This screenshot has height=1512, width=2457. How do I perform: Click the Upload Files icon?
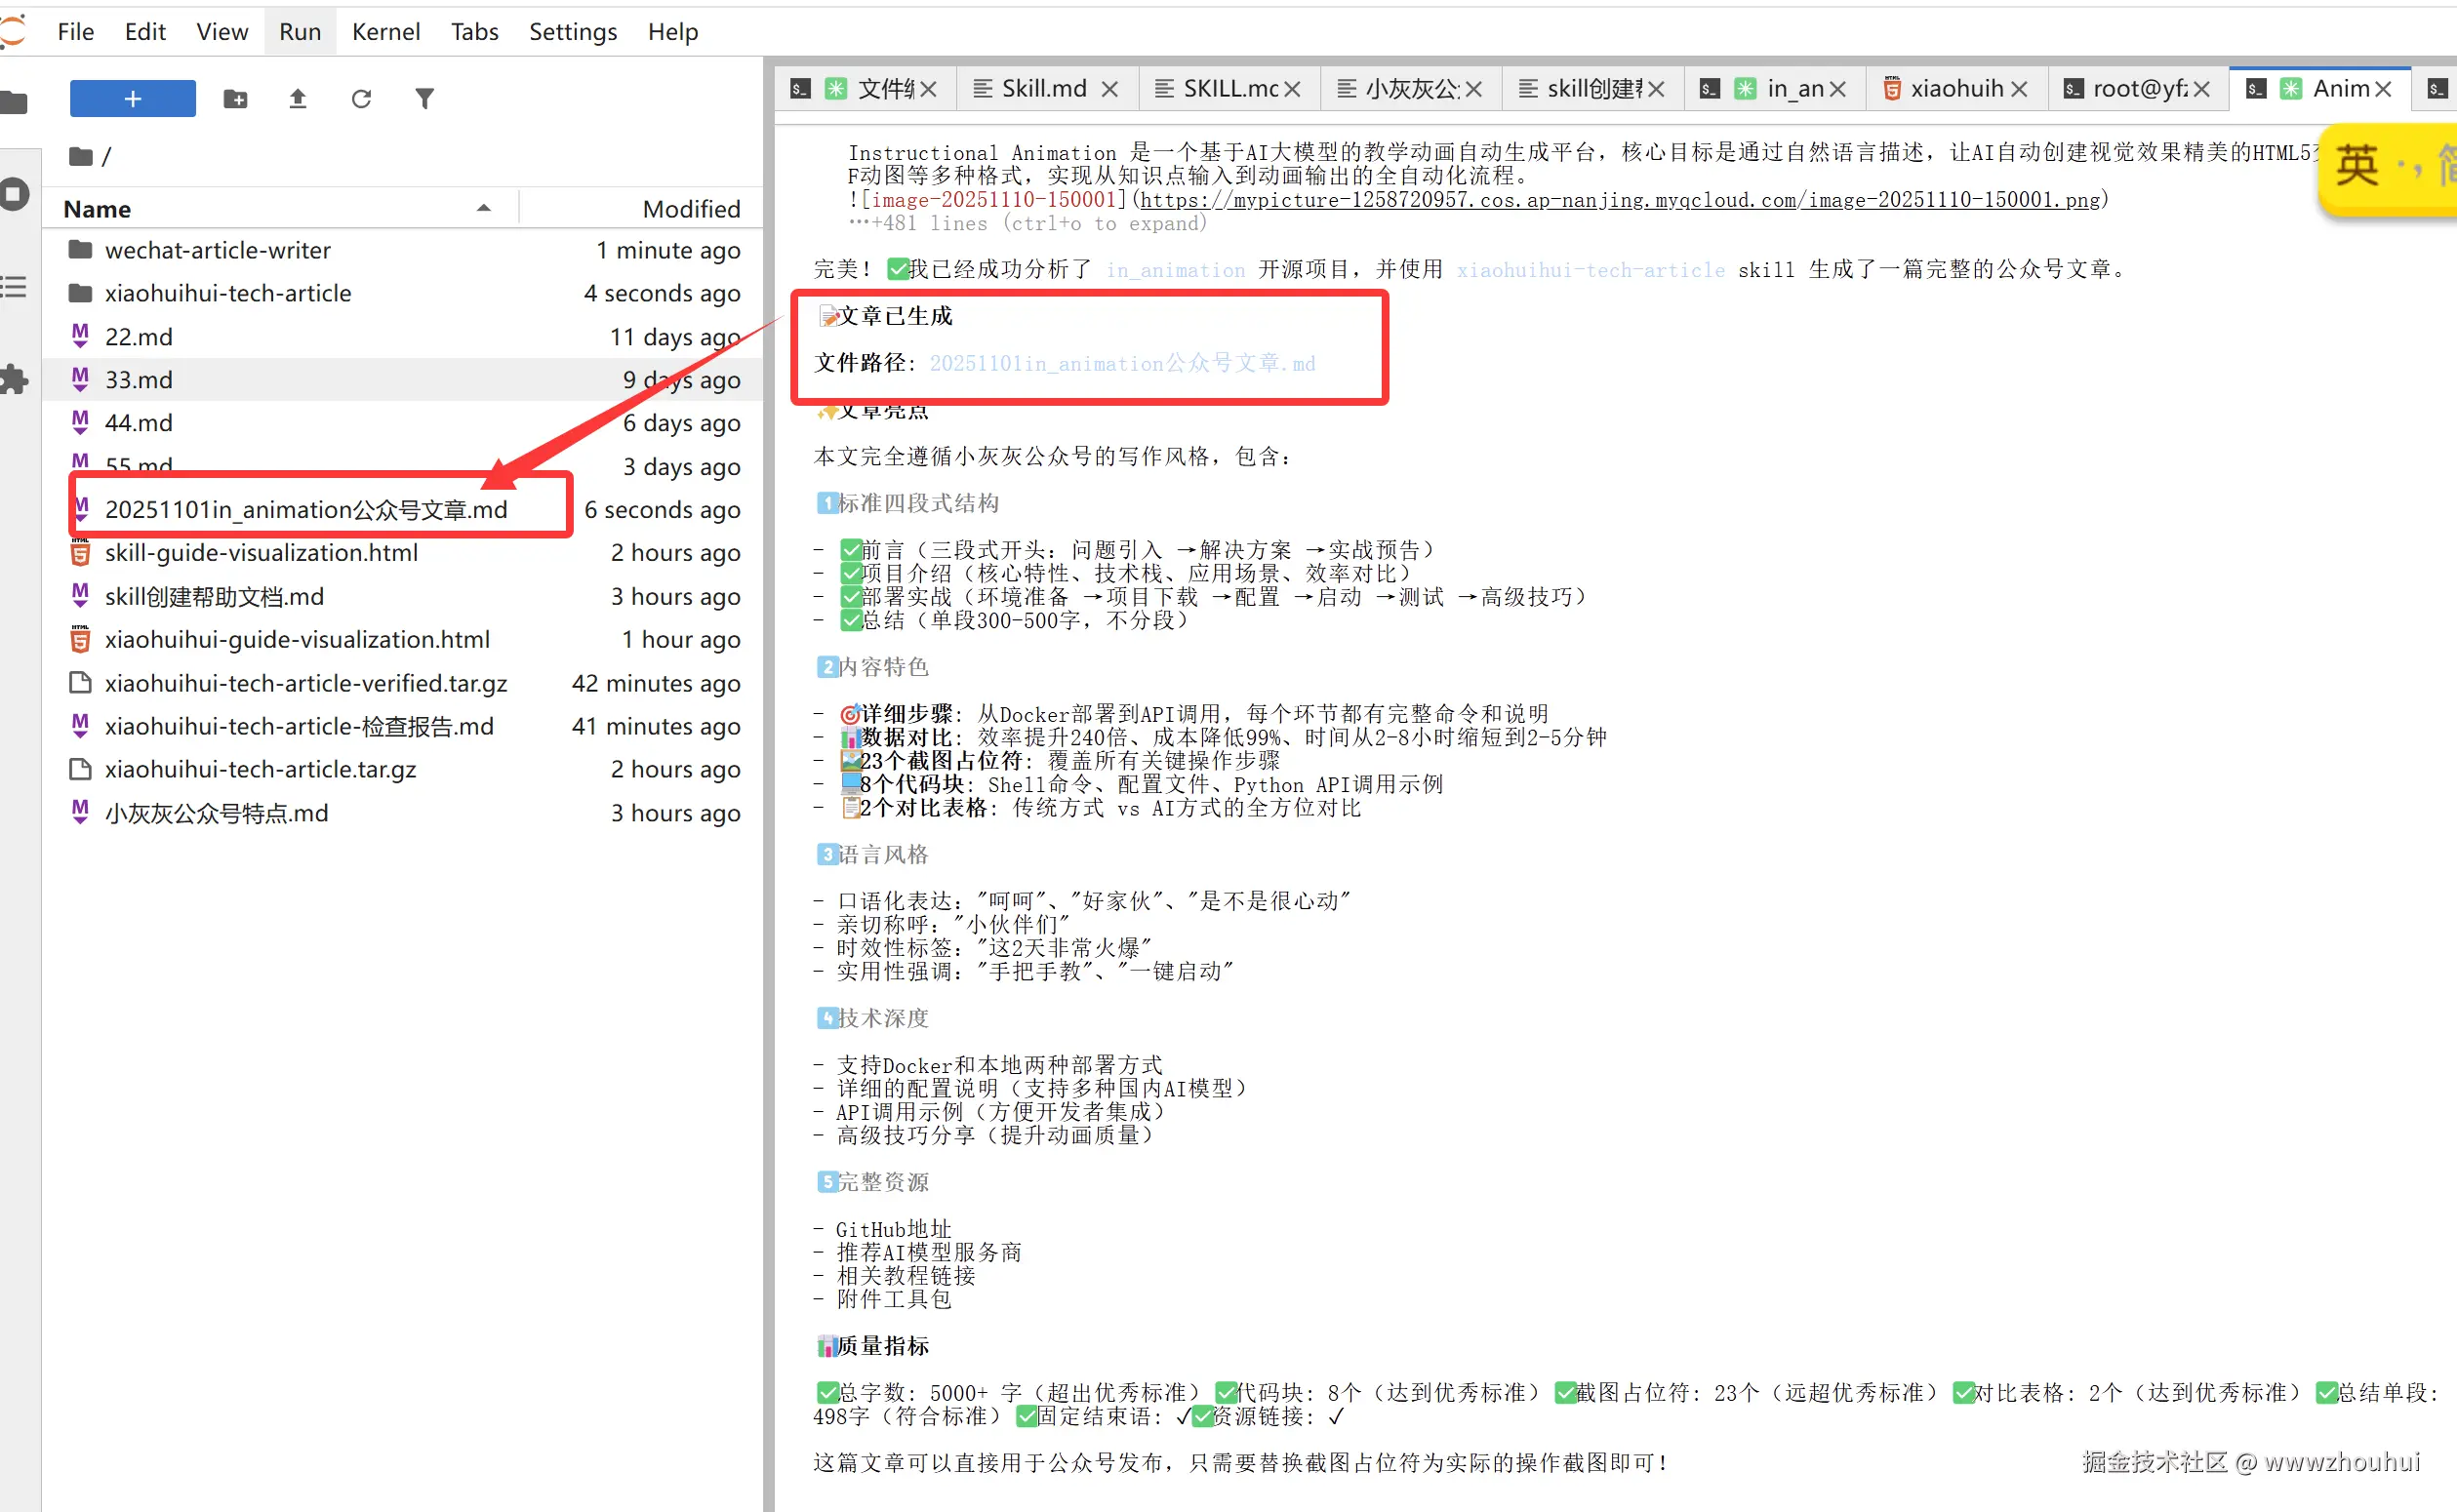pyautogui.click(x=298, y=99)
